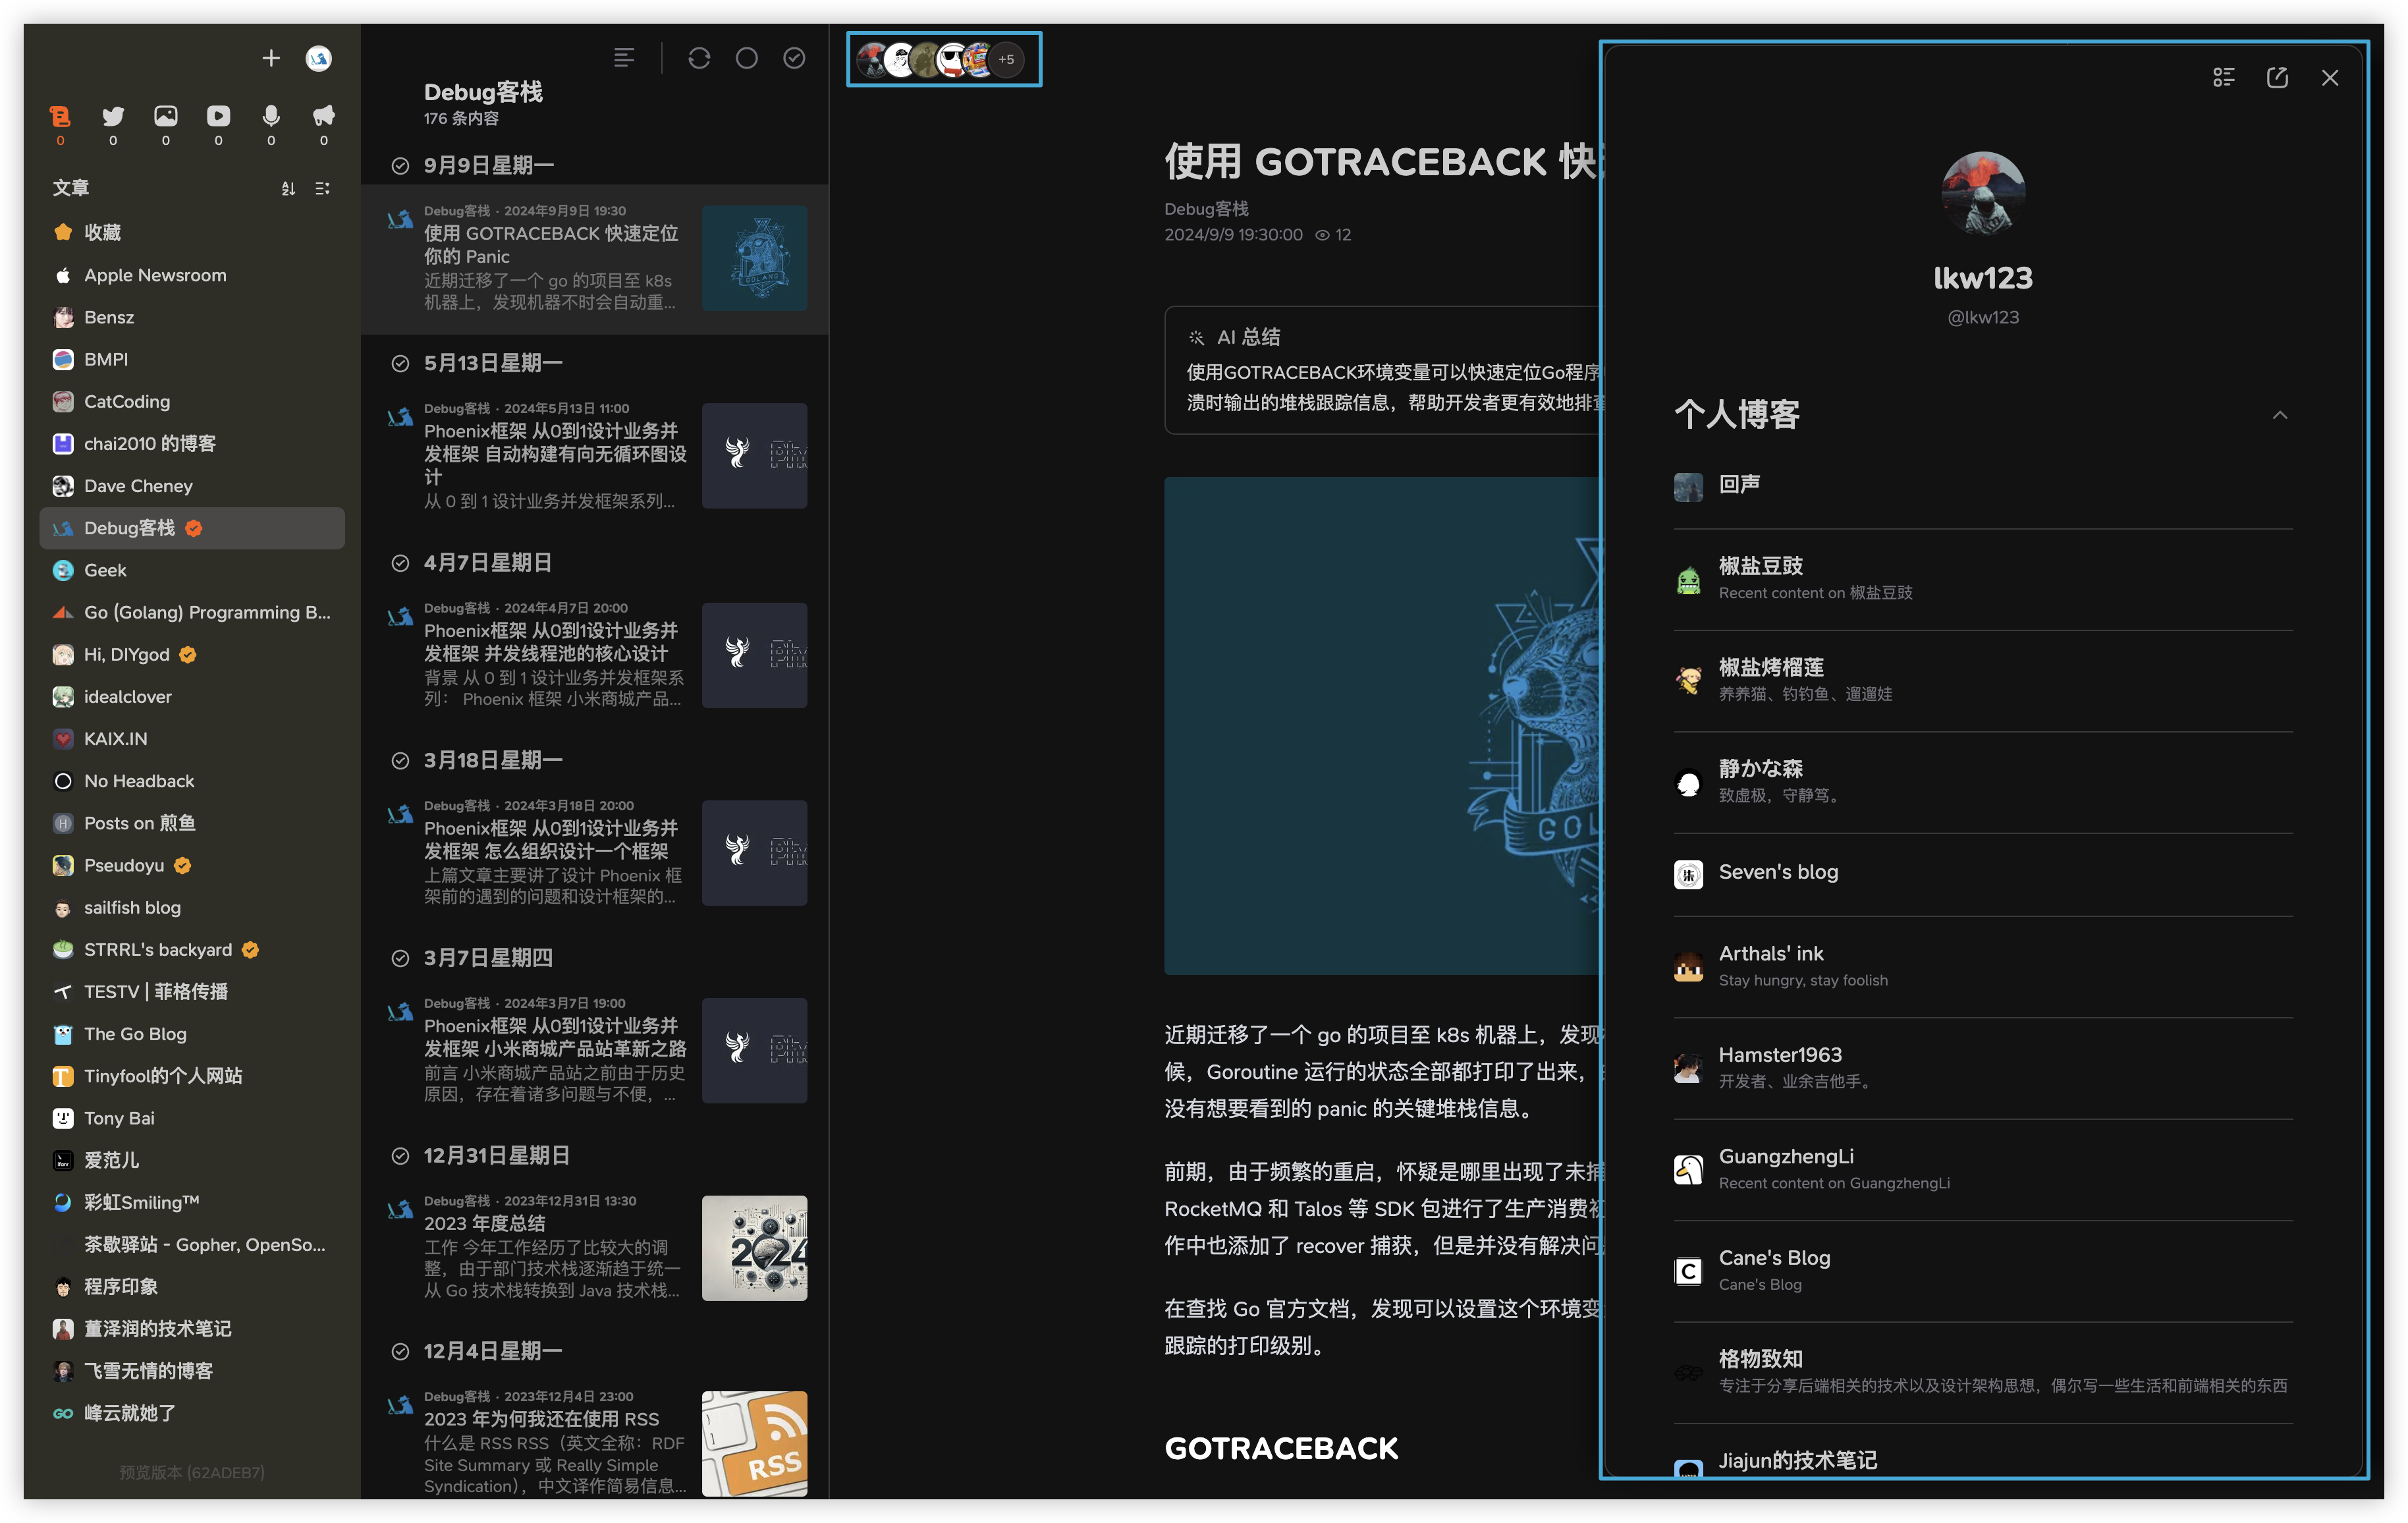Open the Twitter social media view

coord(113,116)
